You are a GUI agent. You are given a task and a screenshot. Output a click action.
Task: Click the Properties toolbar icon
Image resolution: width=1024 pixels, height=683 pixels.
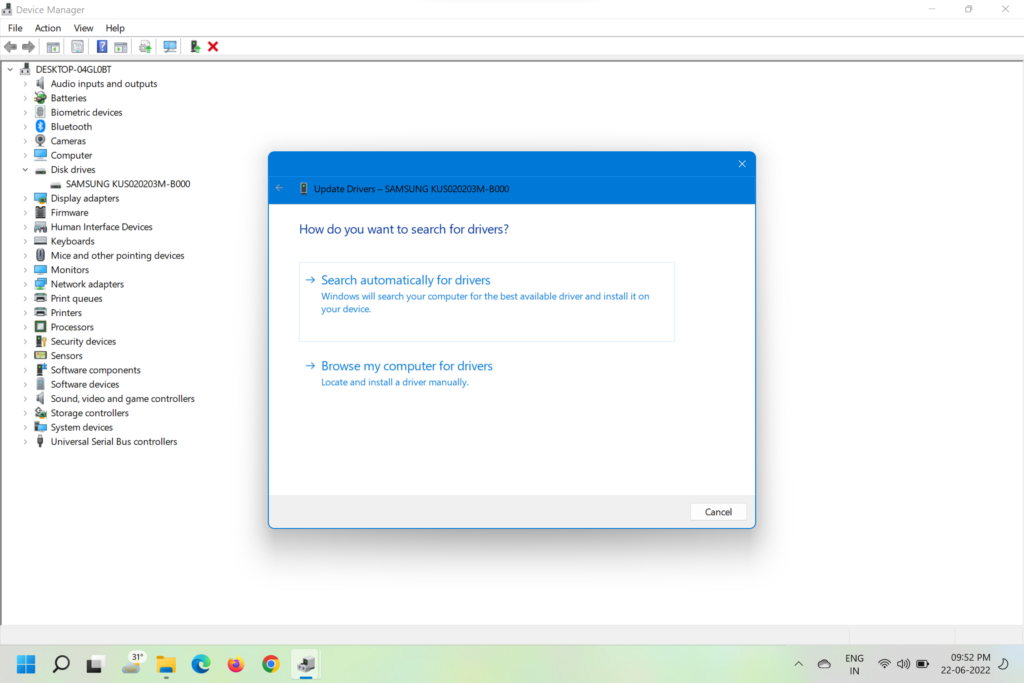click(x=77, y=47)
